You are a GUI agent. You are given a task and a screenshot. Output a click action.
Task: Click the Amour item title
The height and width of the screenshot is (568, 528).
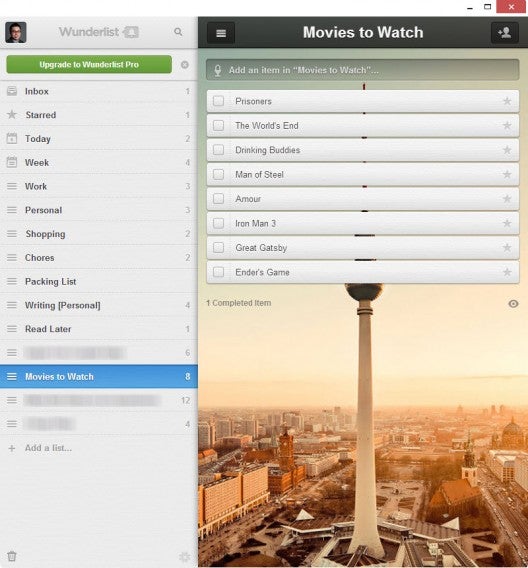coord(248,199)
